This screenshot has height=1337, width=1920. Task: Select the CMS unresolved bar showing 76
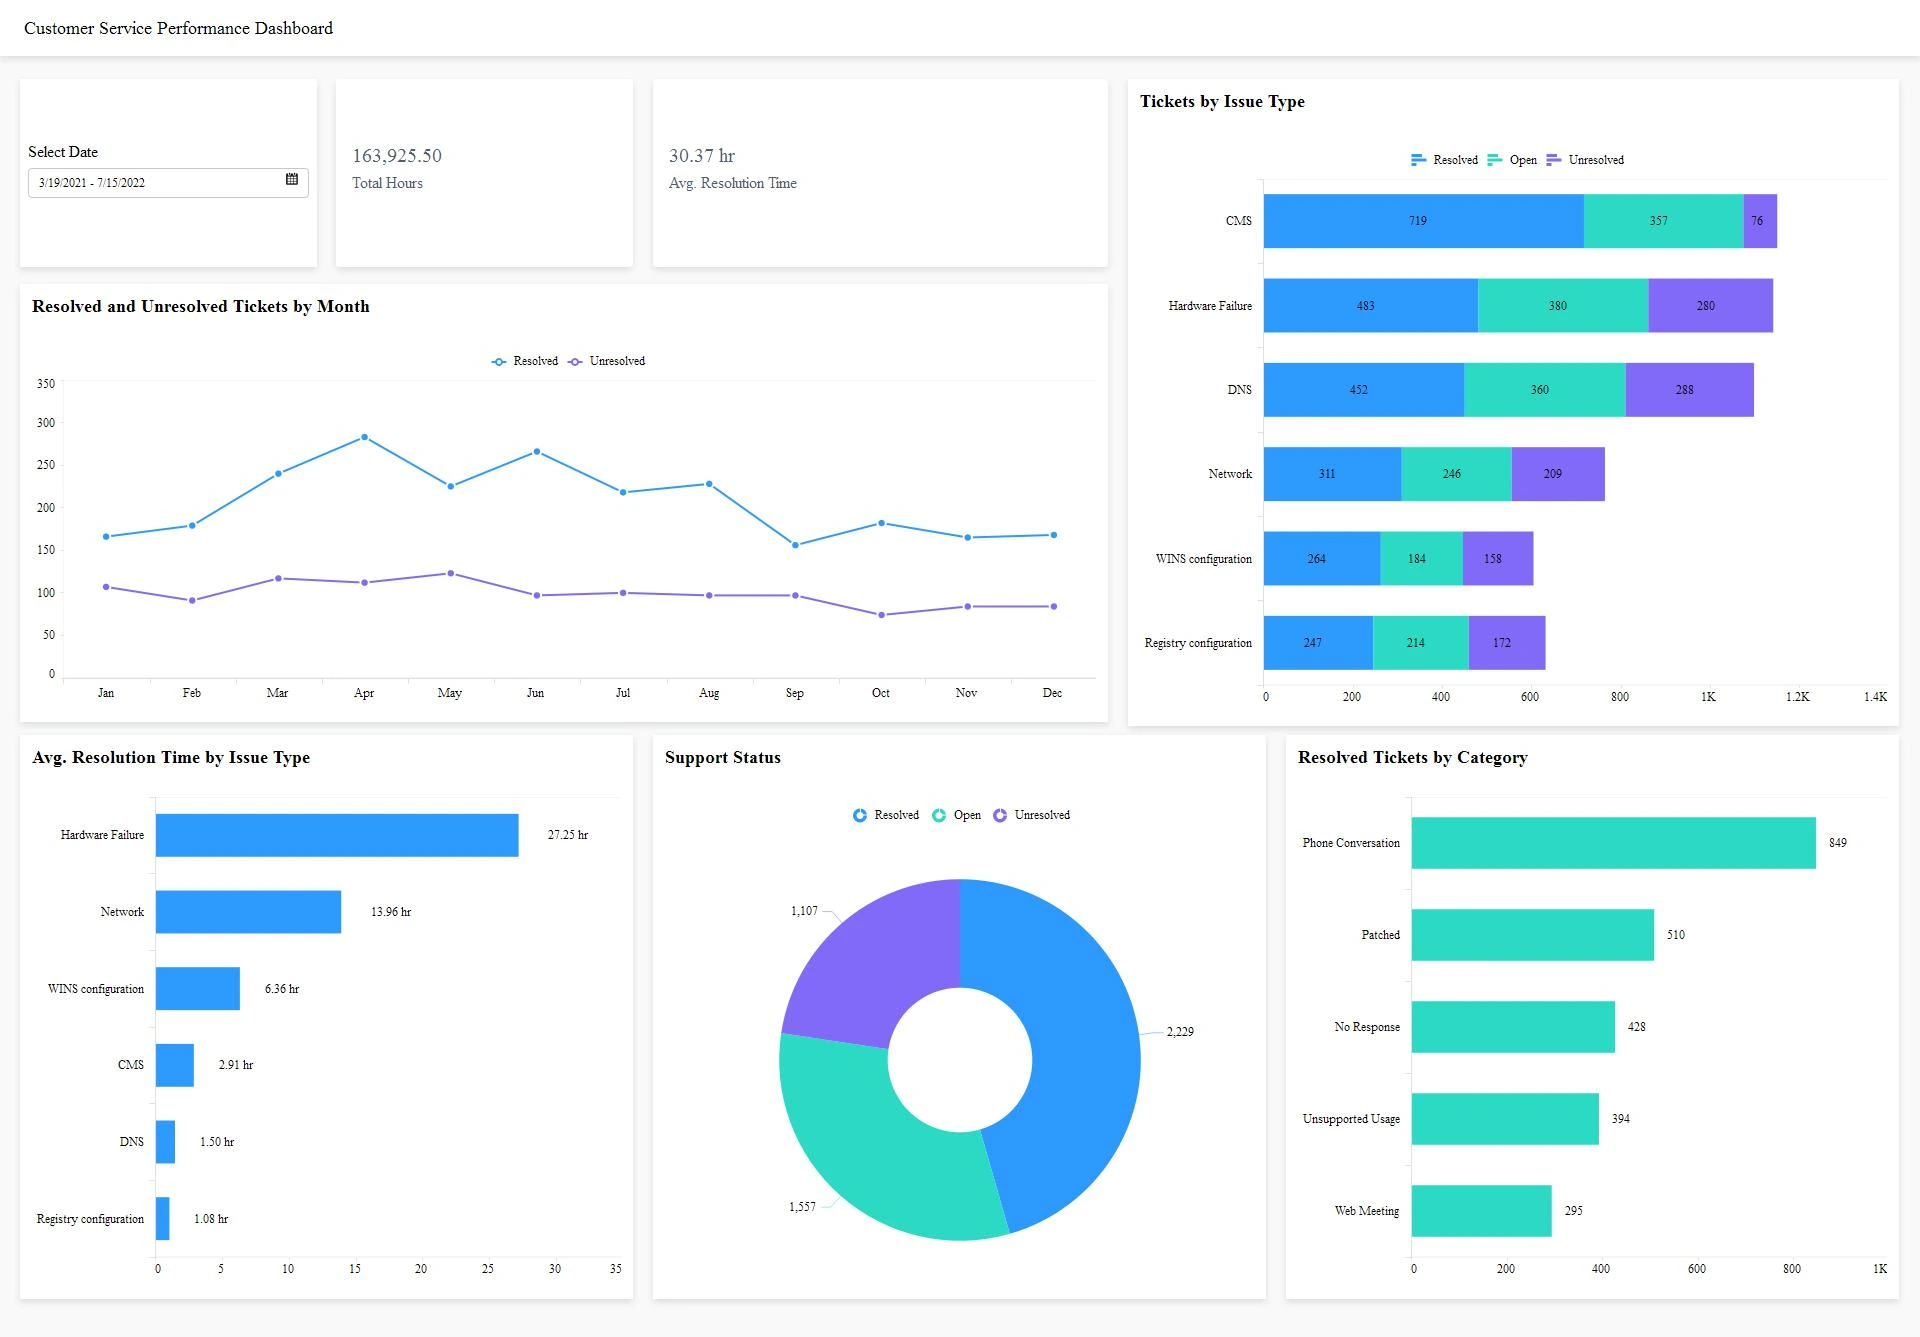tap(1760, 221)
